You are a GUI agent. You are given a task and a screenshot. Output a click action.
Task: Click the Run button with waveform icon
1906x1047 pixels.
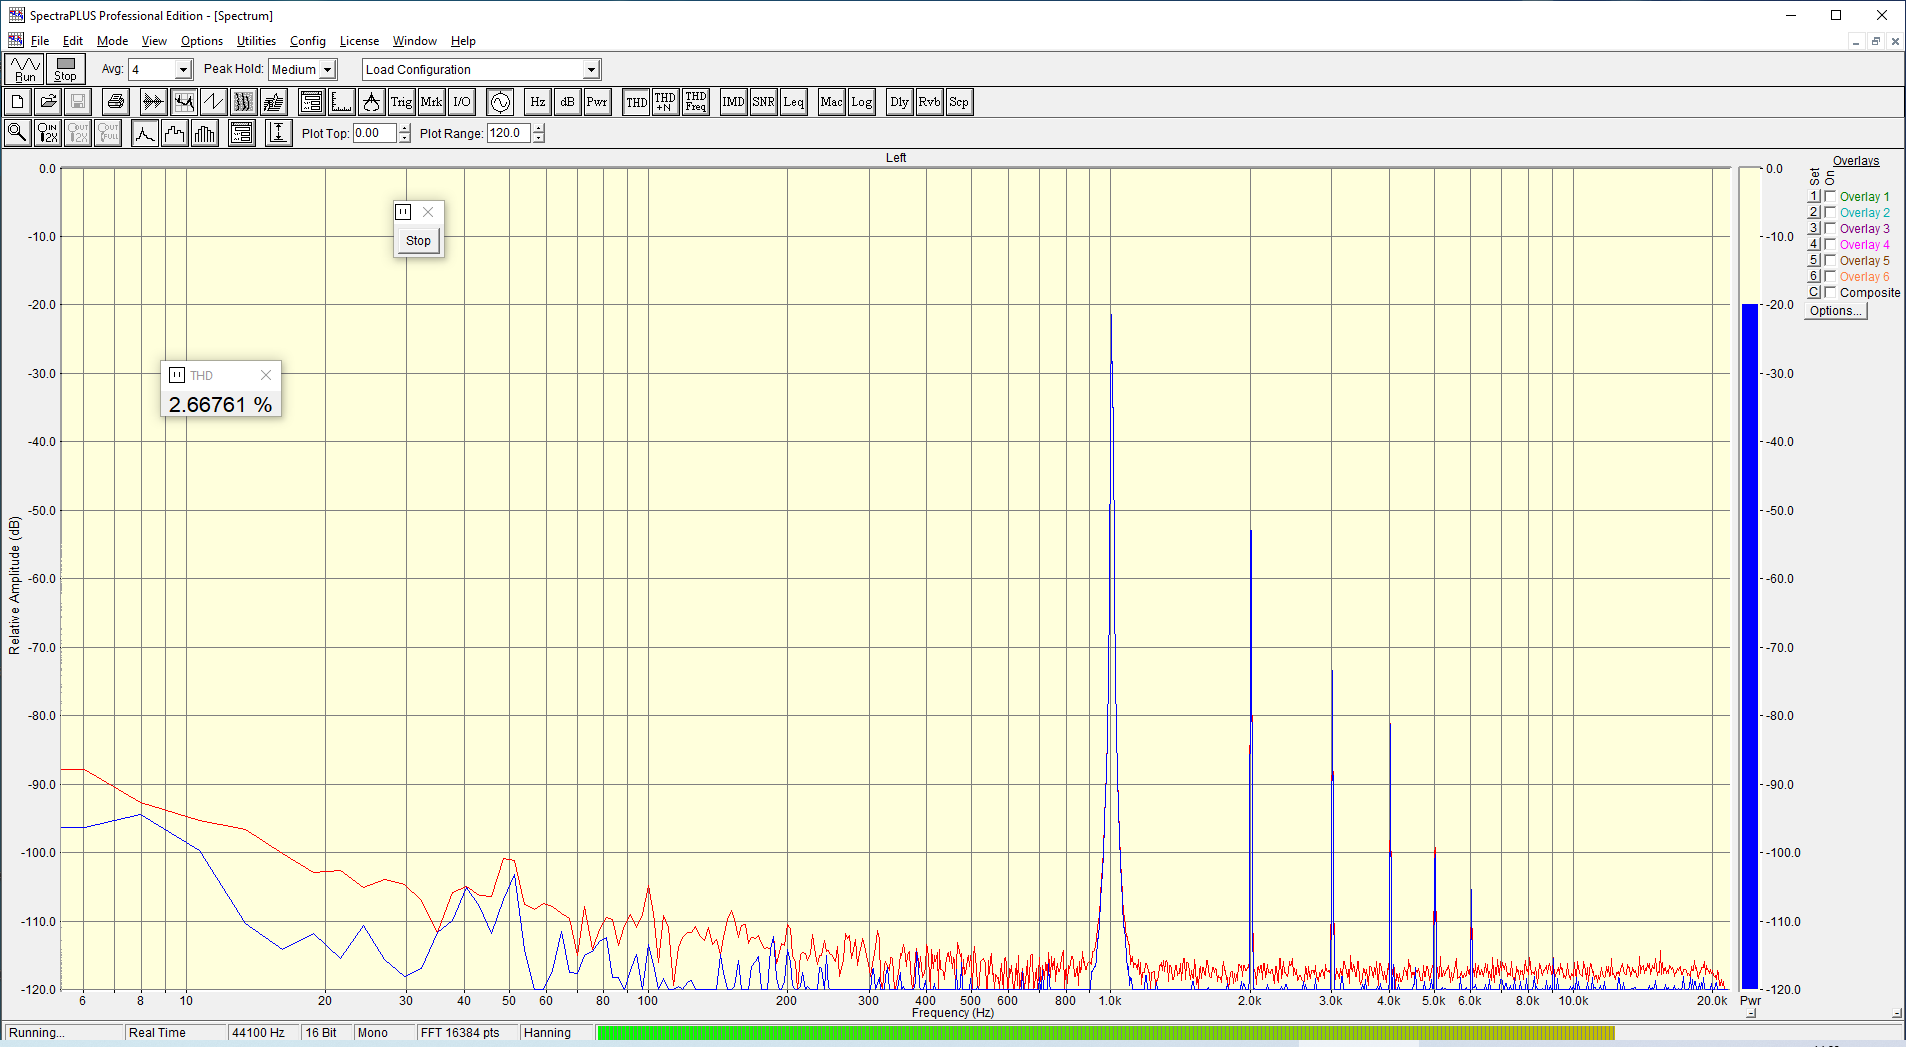(x=25, y=69)
